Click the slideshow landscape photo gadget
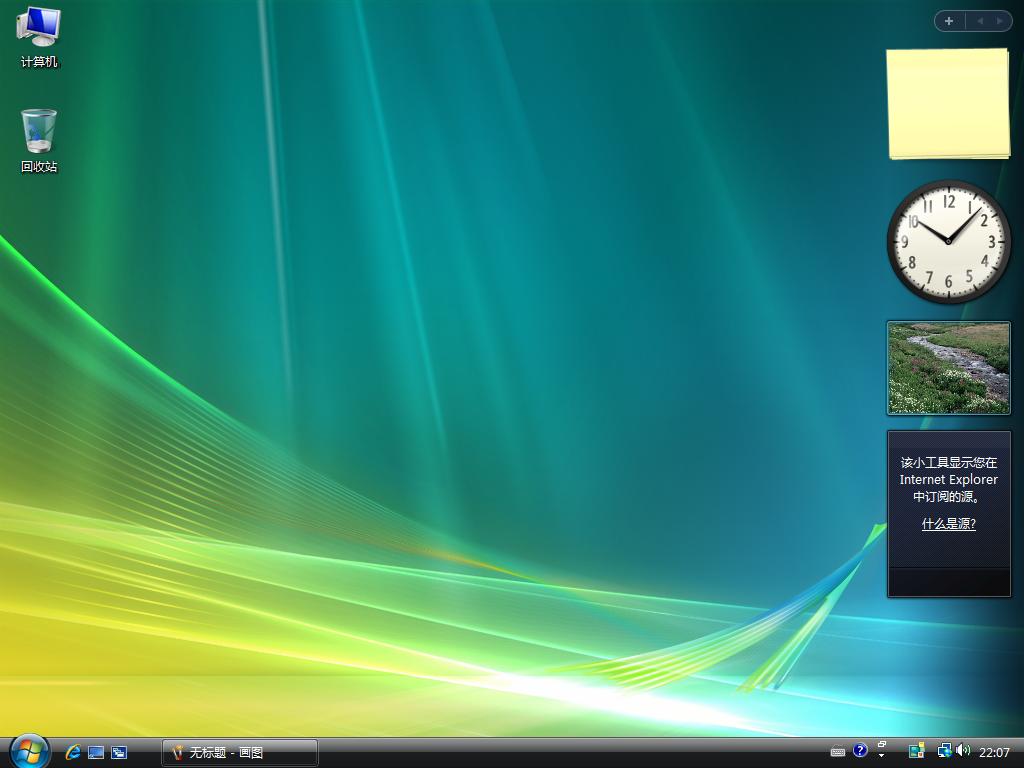This screenshot has height=768, width=1024. 948,367
